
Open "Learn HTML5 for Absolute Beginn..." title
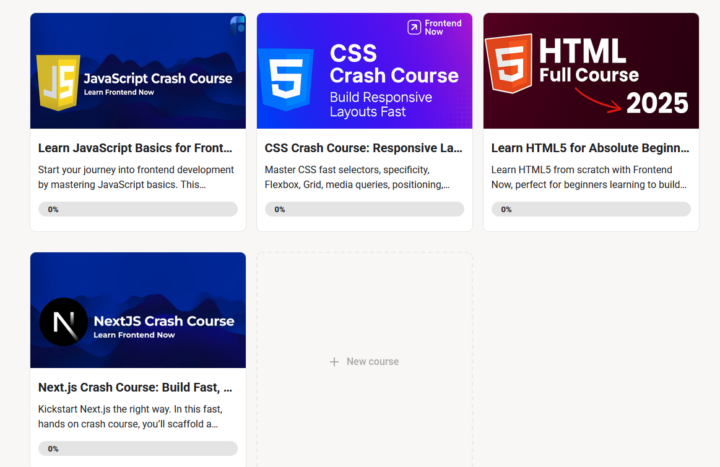click(x=590, y=148)
